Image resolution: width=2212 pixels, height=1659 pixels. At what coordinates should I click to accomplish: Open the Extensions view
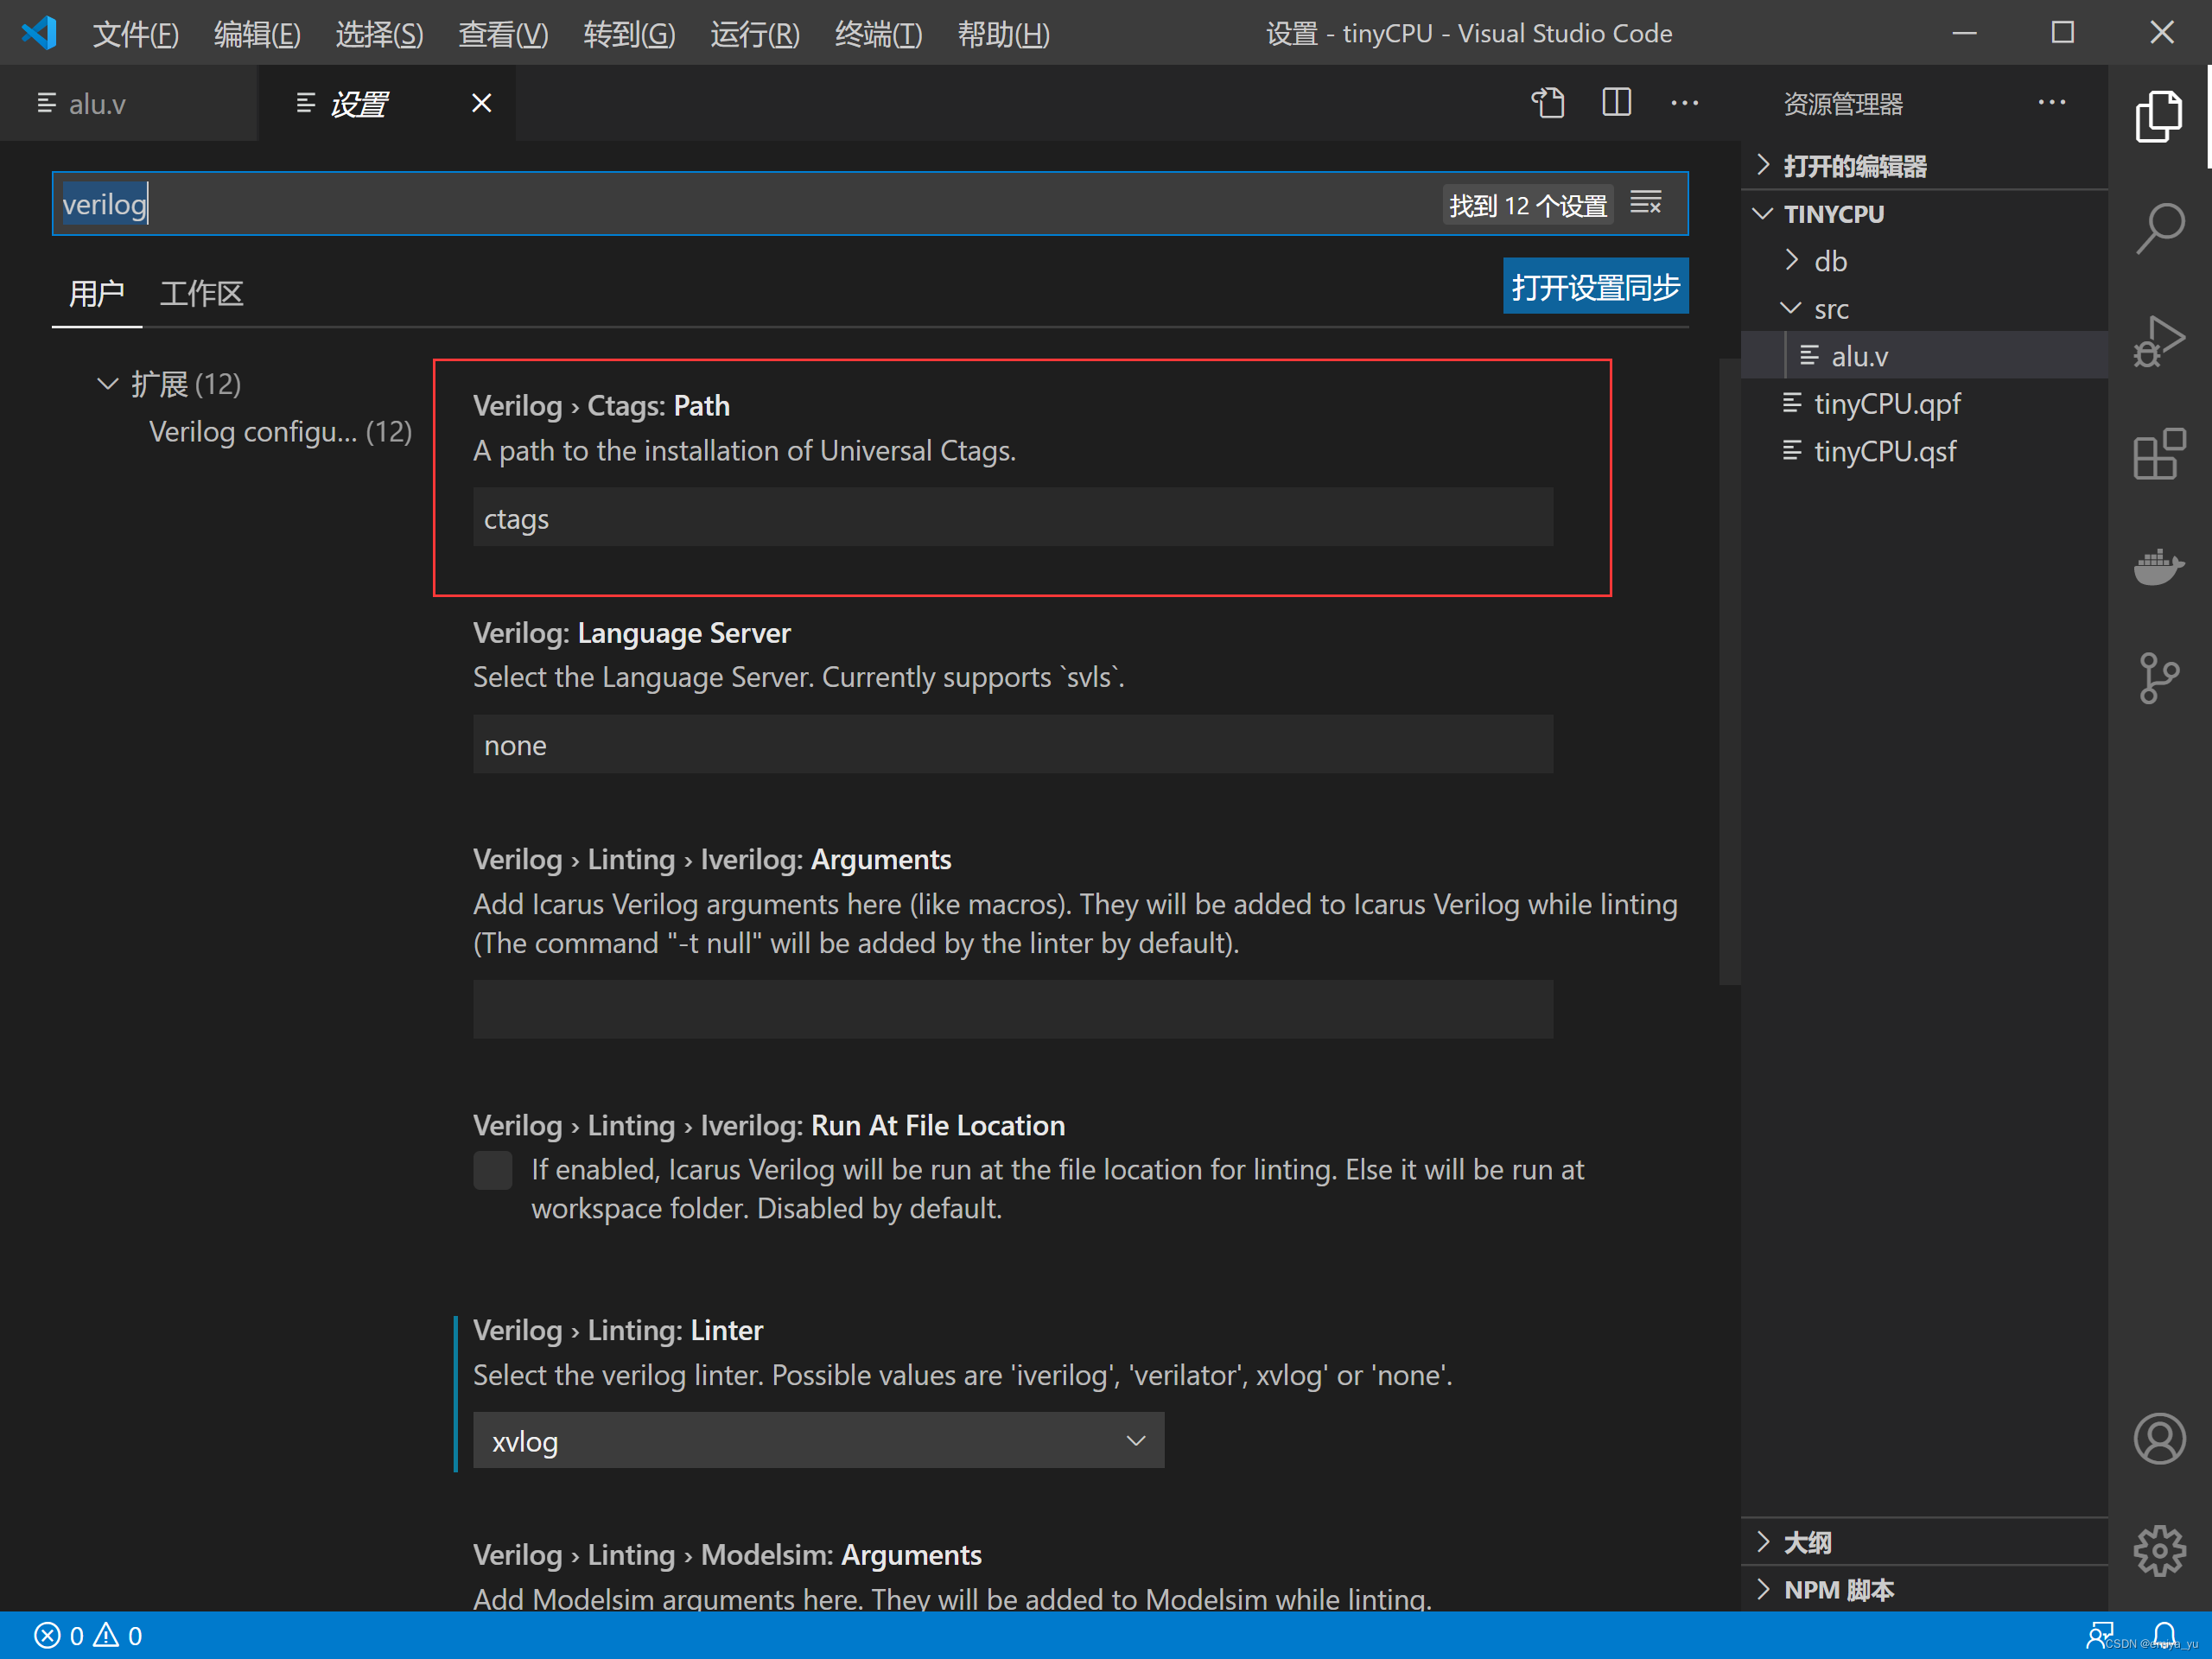pos(2159,455)
